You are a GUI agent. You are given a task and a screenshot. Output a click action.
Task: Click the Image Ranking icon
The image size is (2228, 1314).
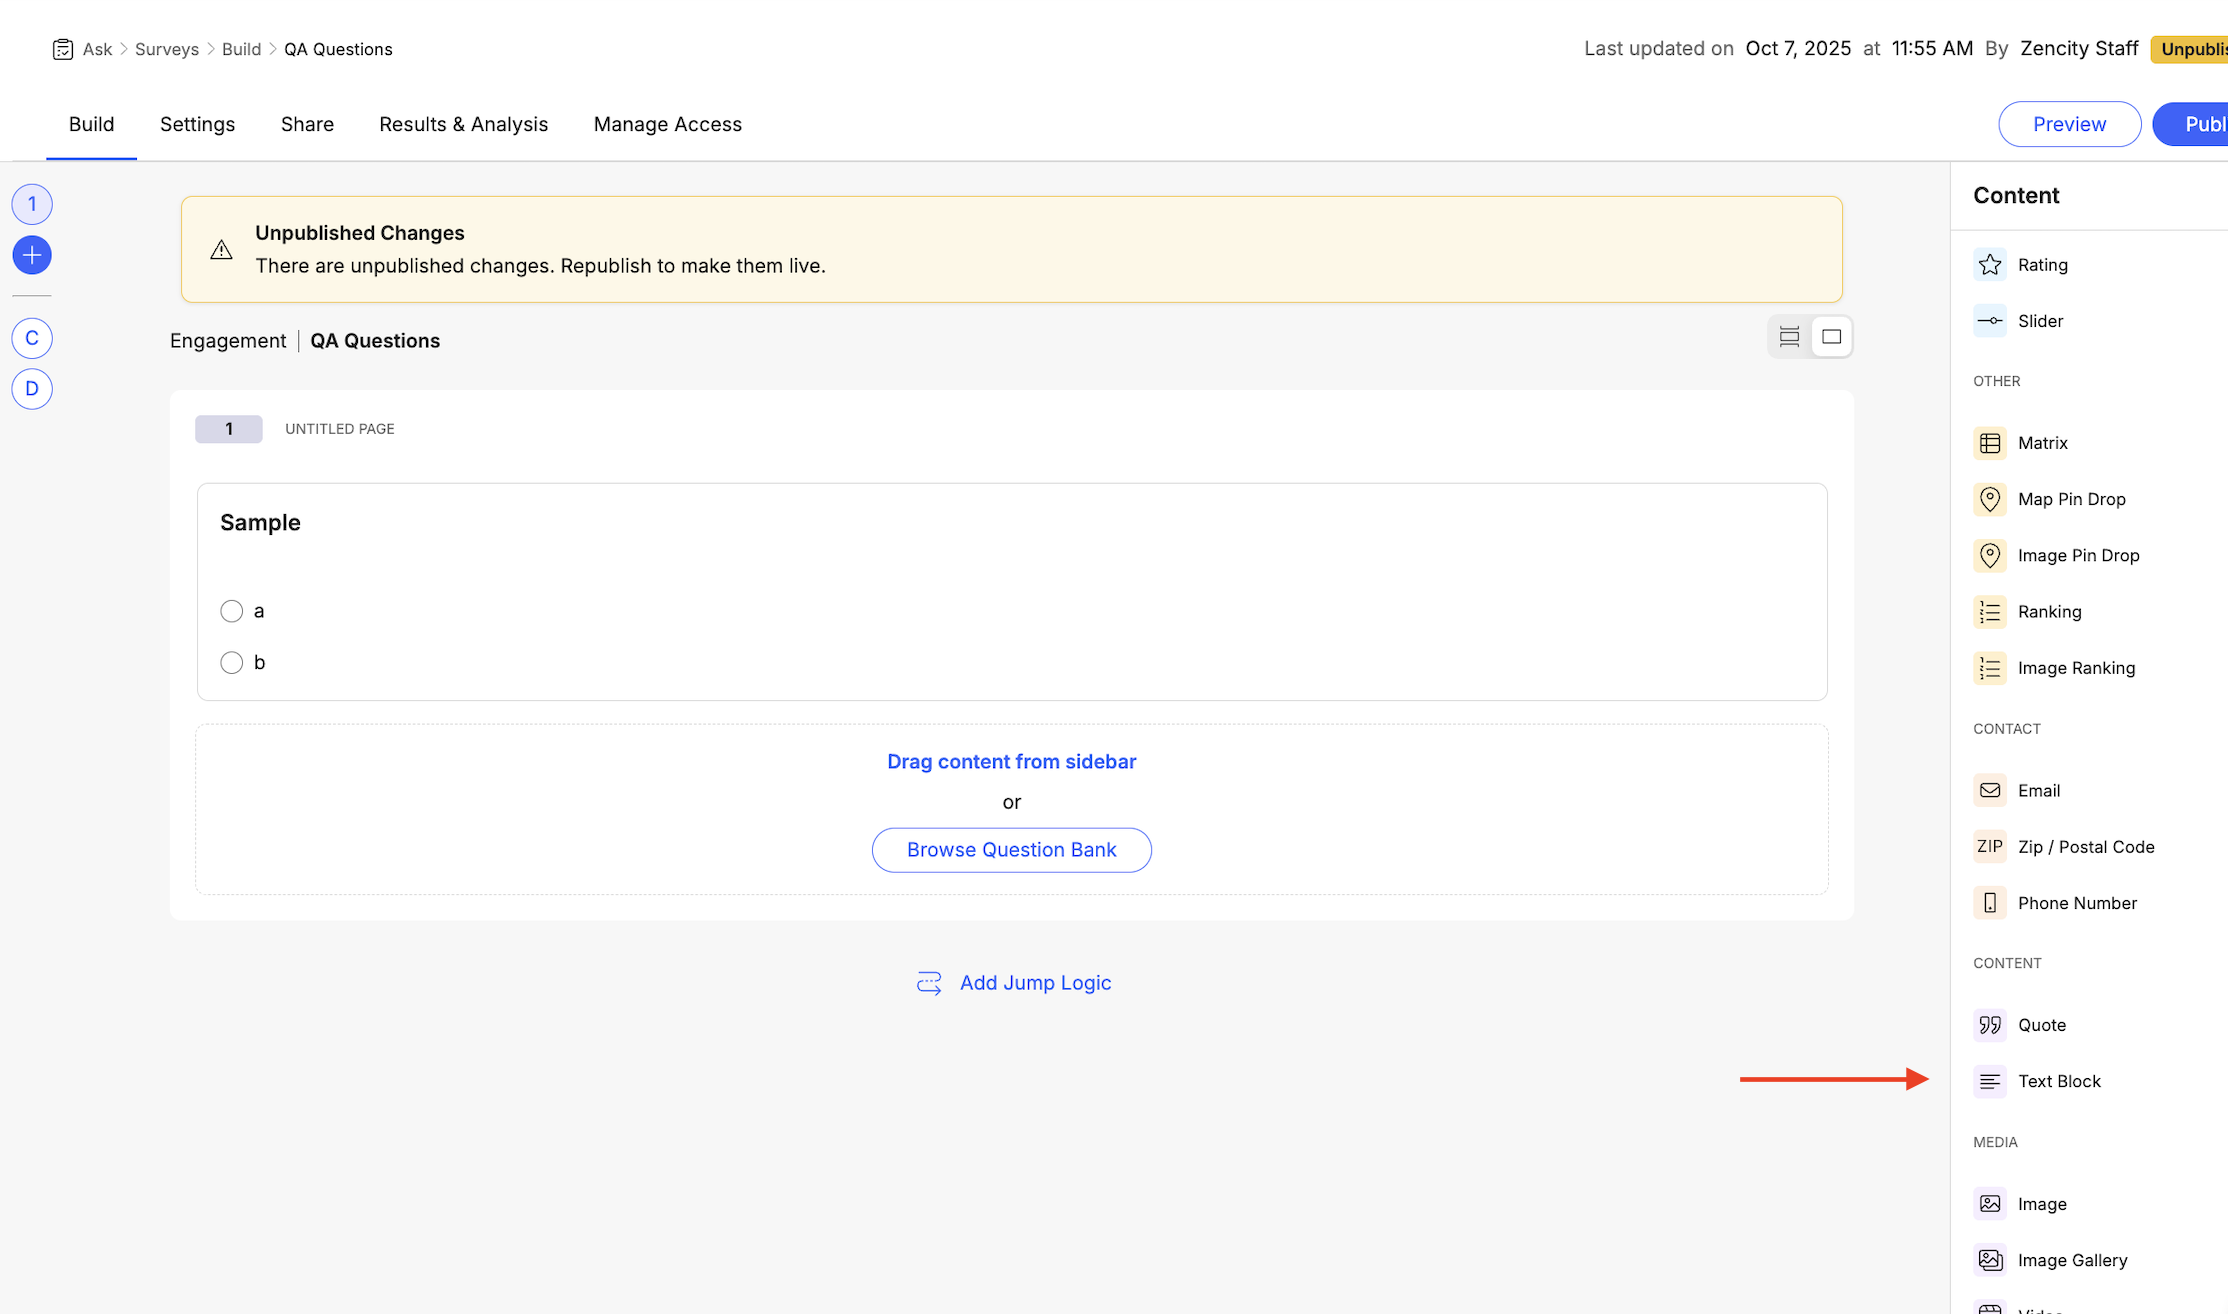(1989, 668)
